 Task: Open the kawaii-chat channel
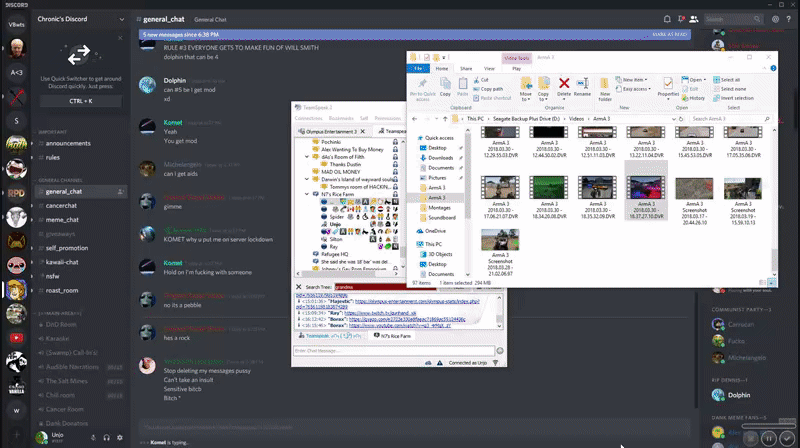pyautogui.click(x=62, y=262)
